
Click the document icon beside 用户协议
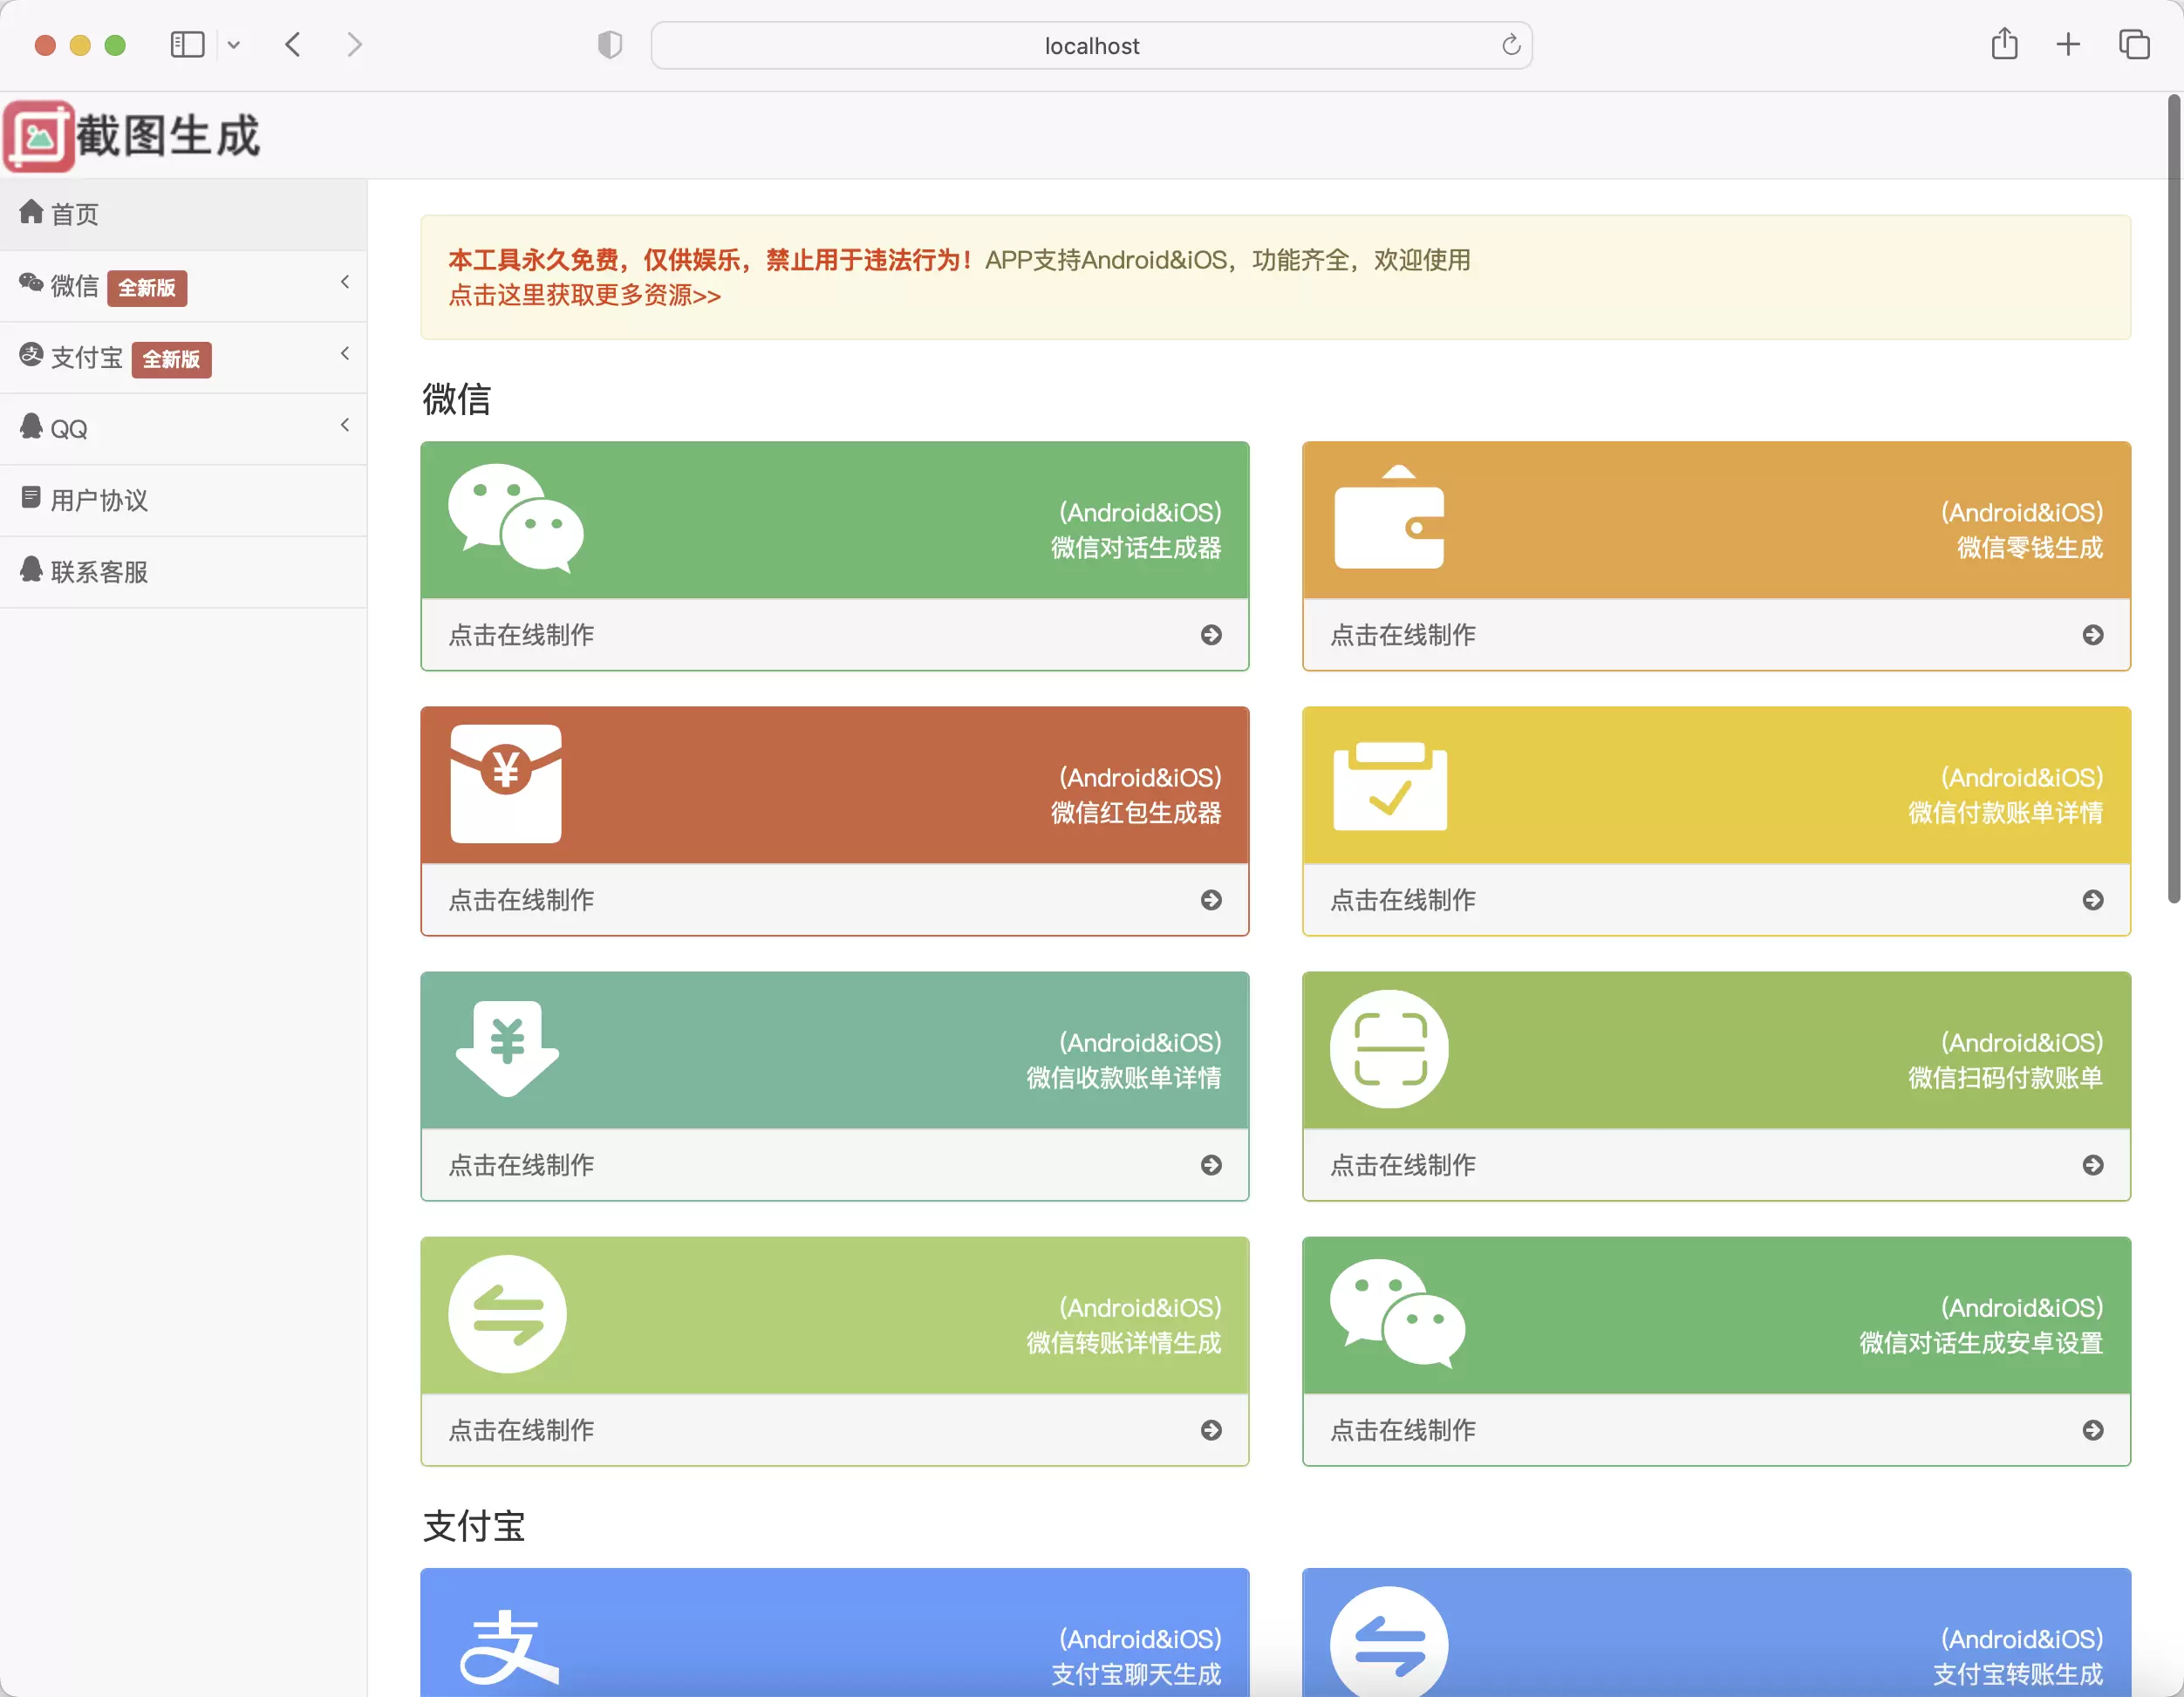31,497
